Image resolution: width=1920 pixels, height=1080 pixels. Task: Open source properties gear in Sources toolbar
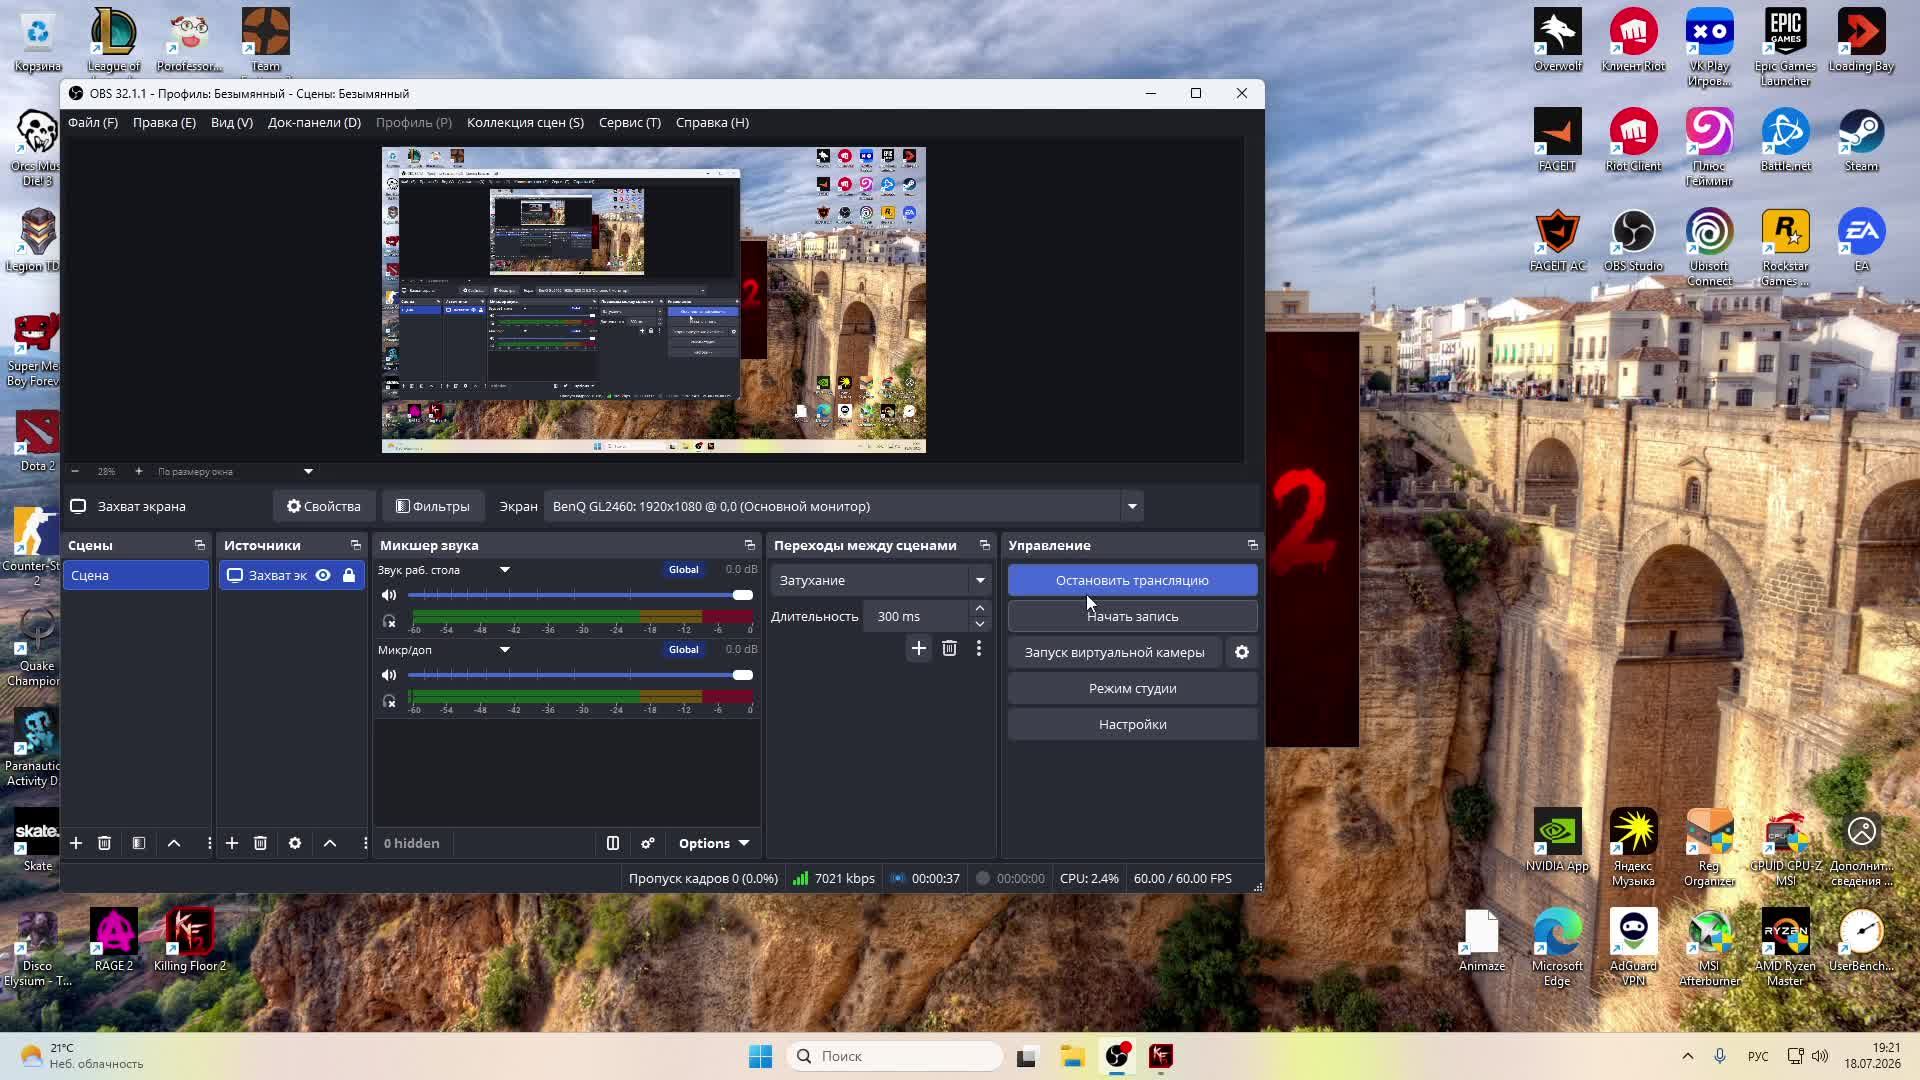click(x=295, y=843)
